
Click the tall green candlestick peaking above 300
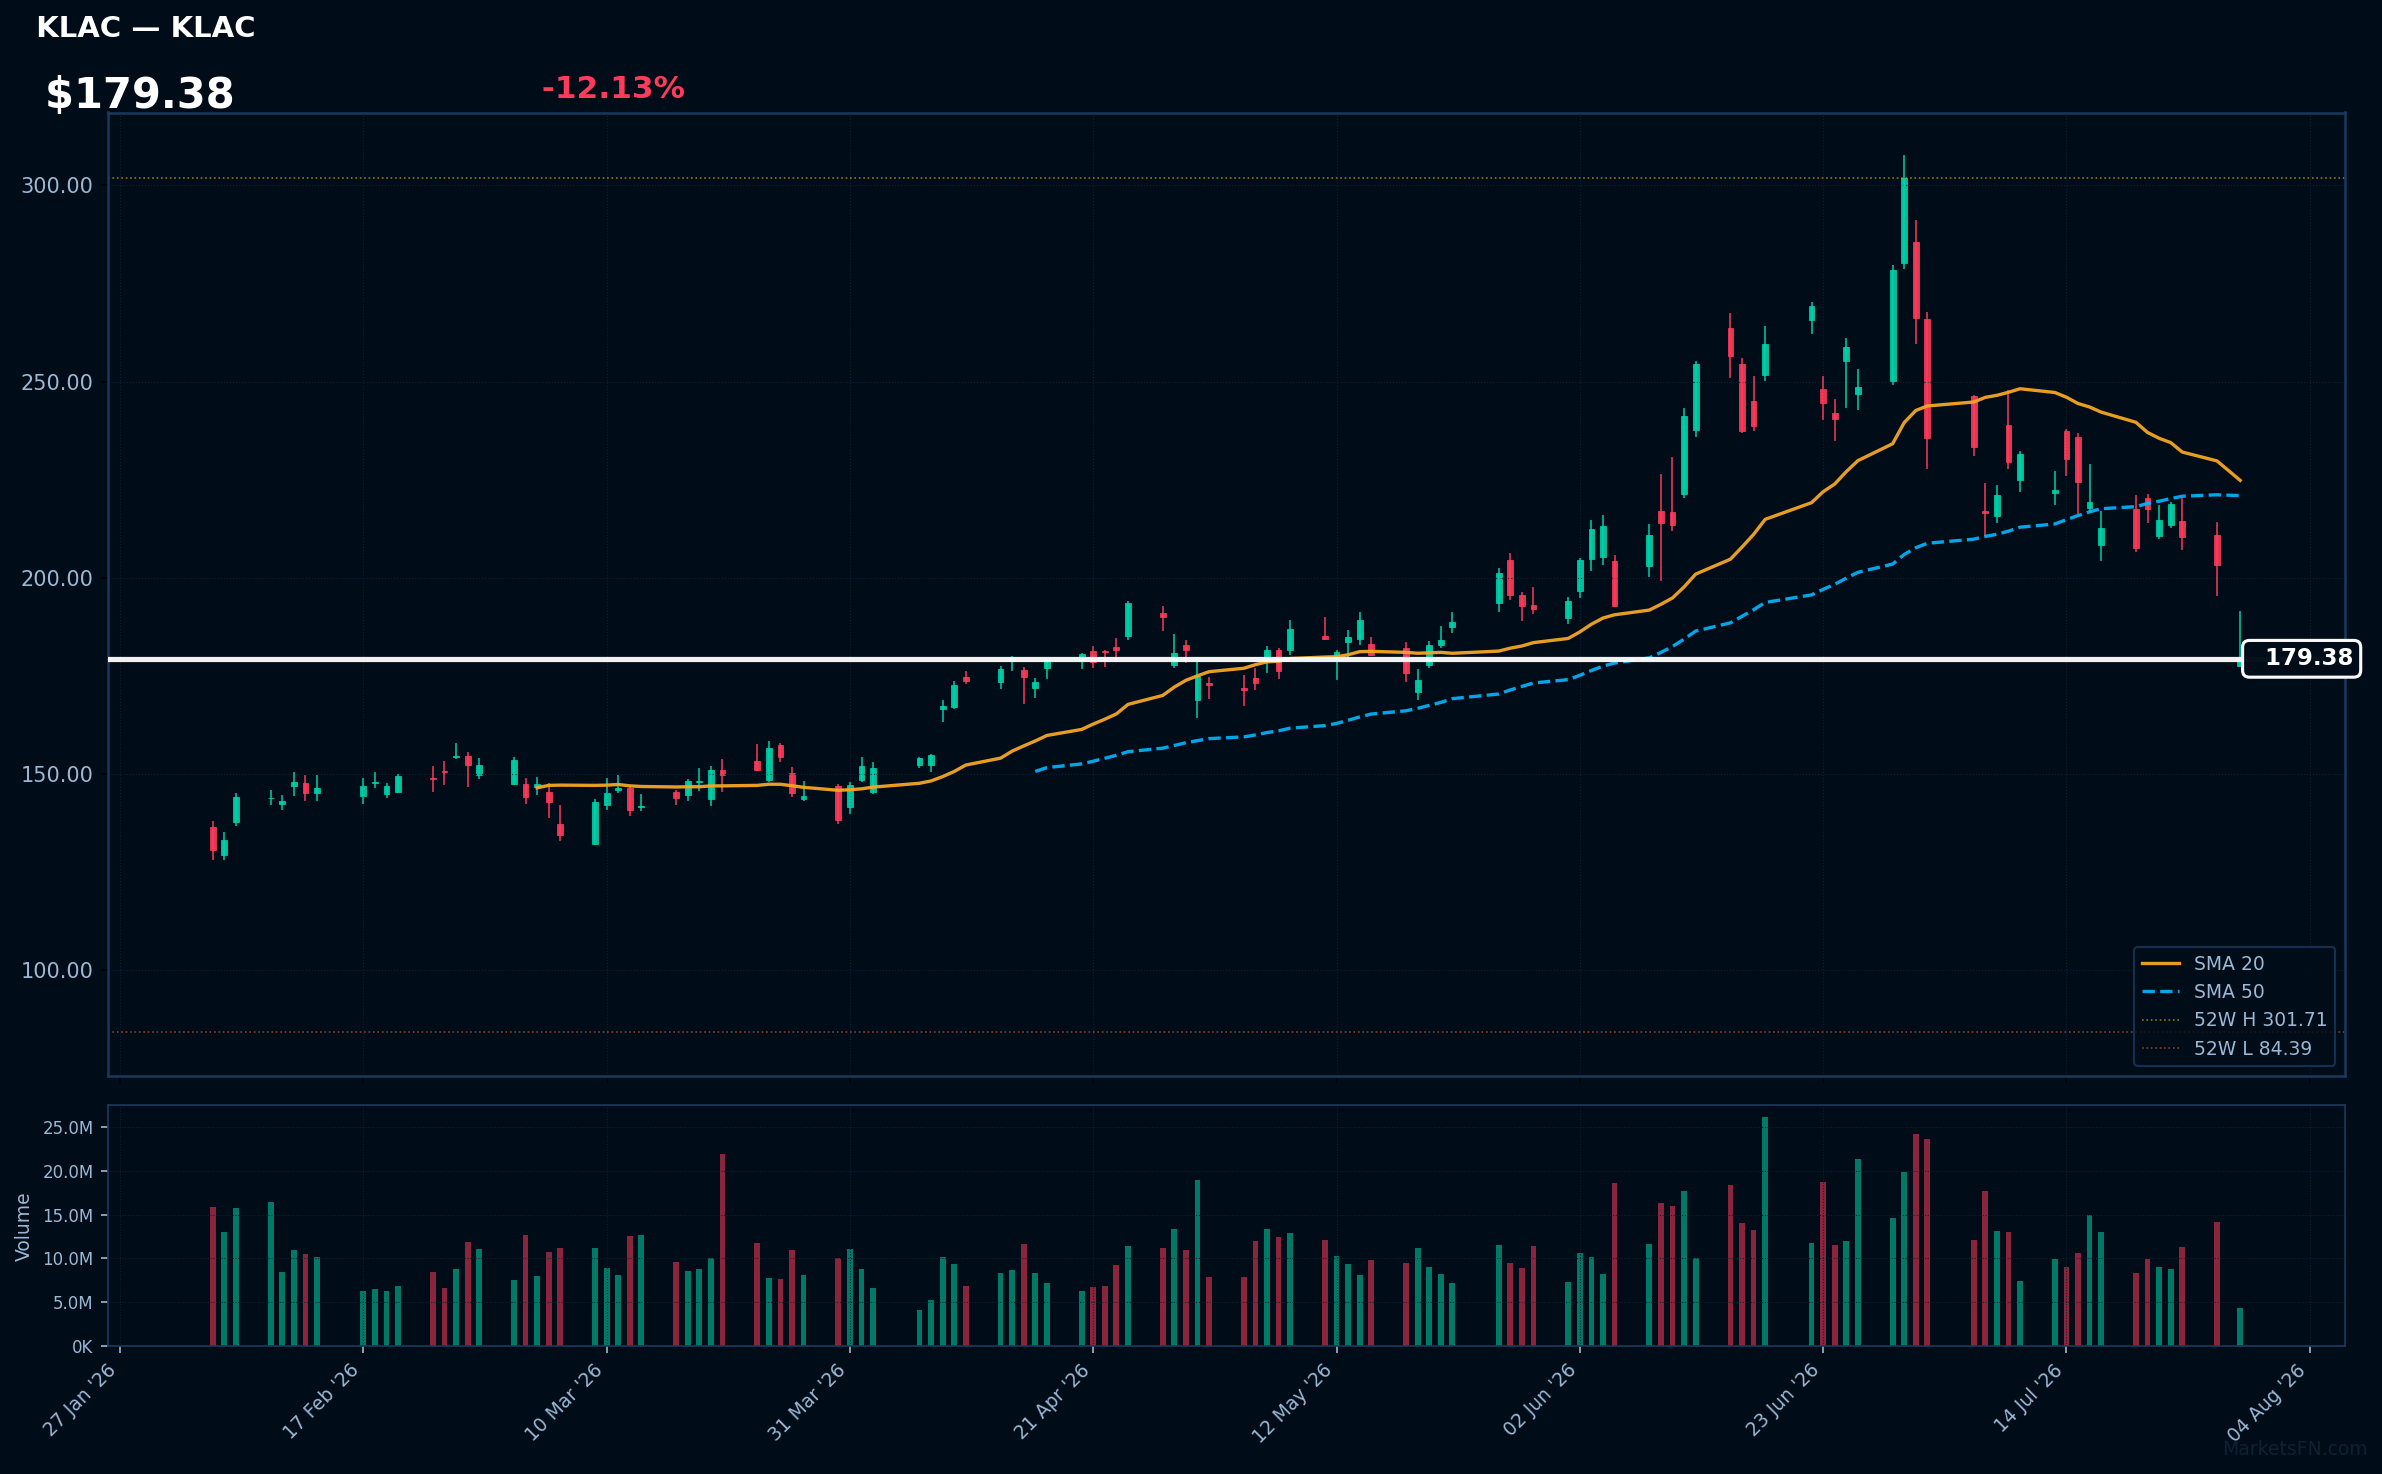tap(1904, 221)
